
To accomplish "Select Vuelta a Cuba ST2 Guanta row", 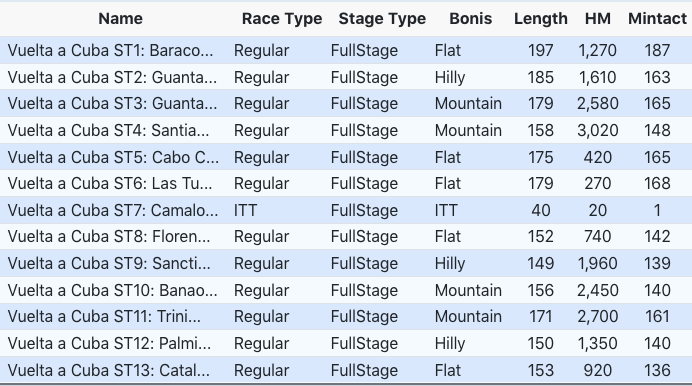I will 346,77.
